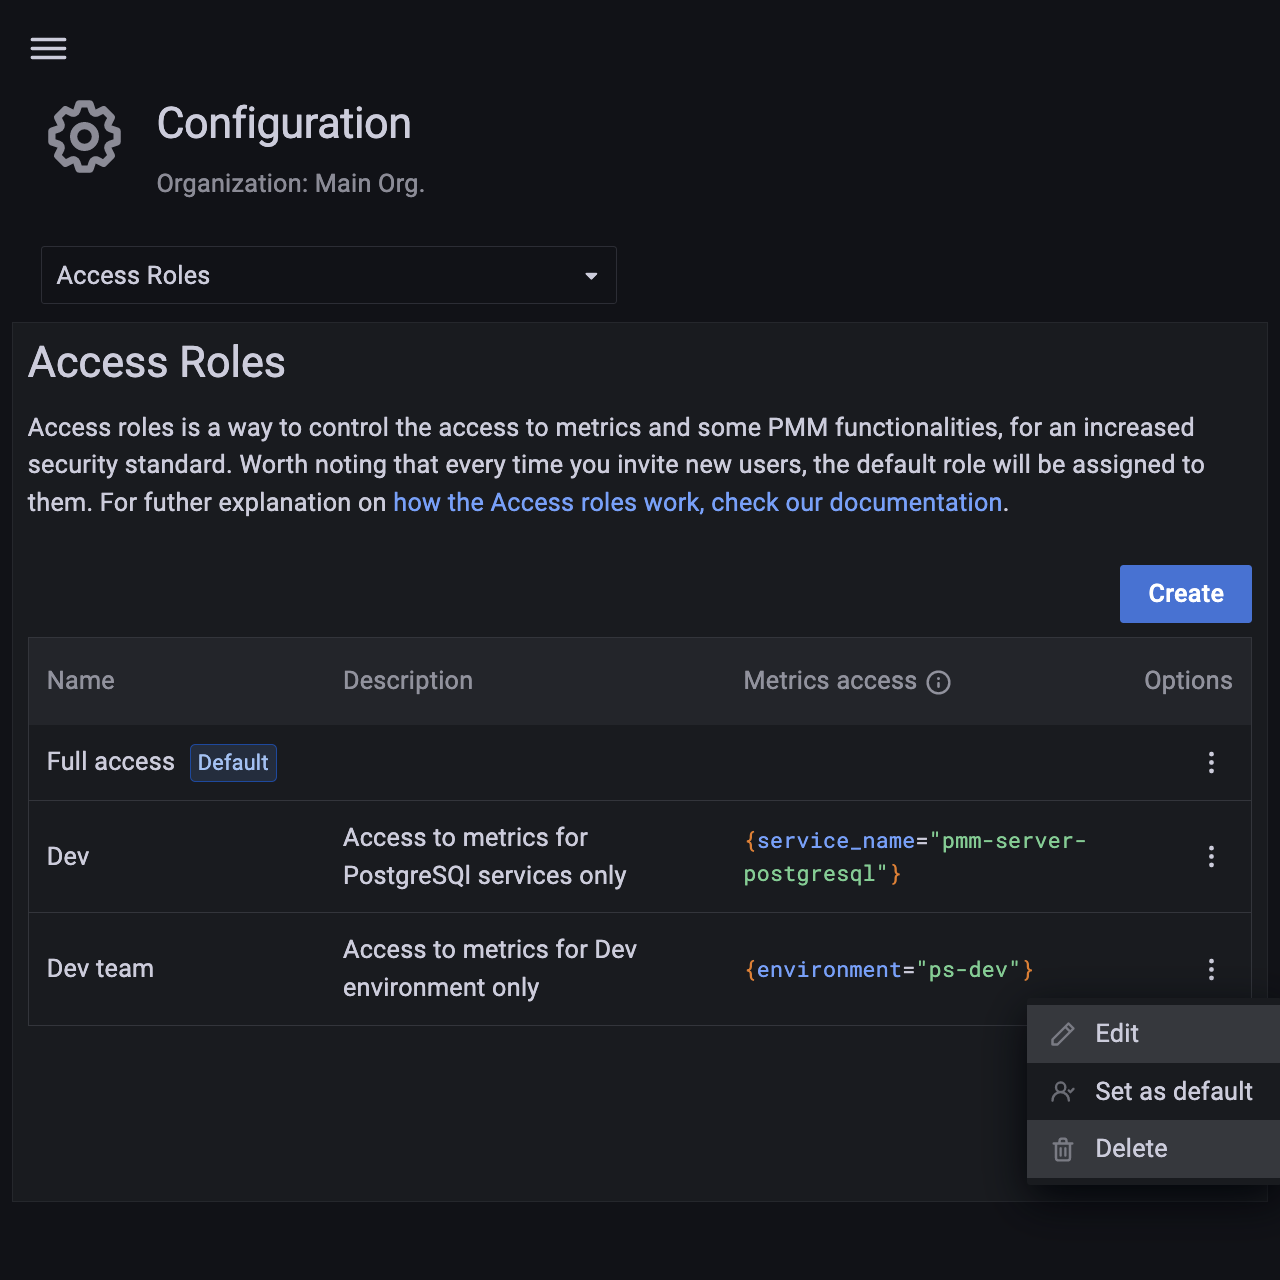The width and height of the screenshot is (1280, 1280).
Task: Click the Configuration page title
Action: coord(284,124)
